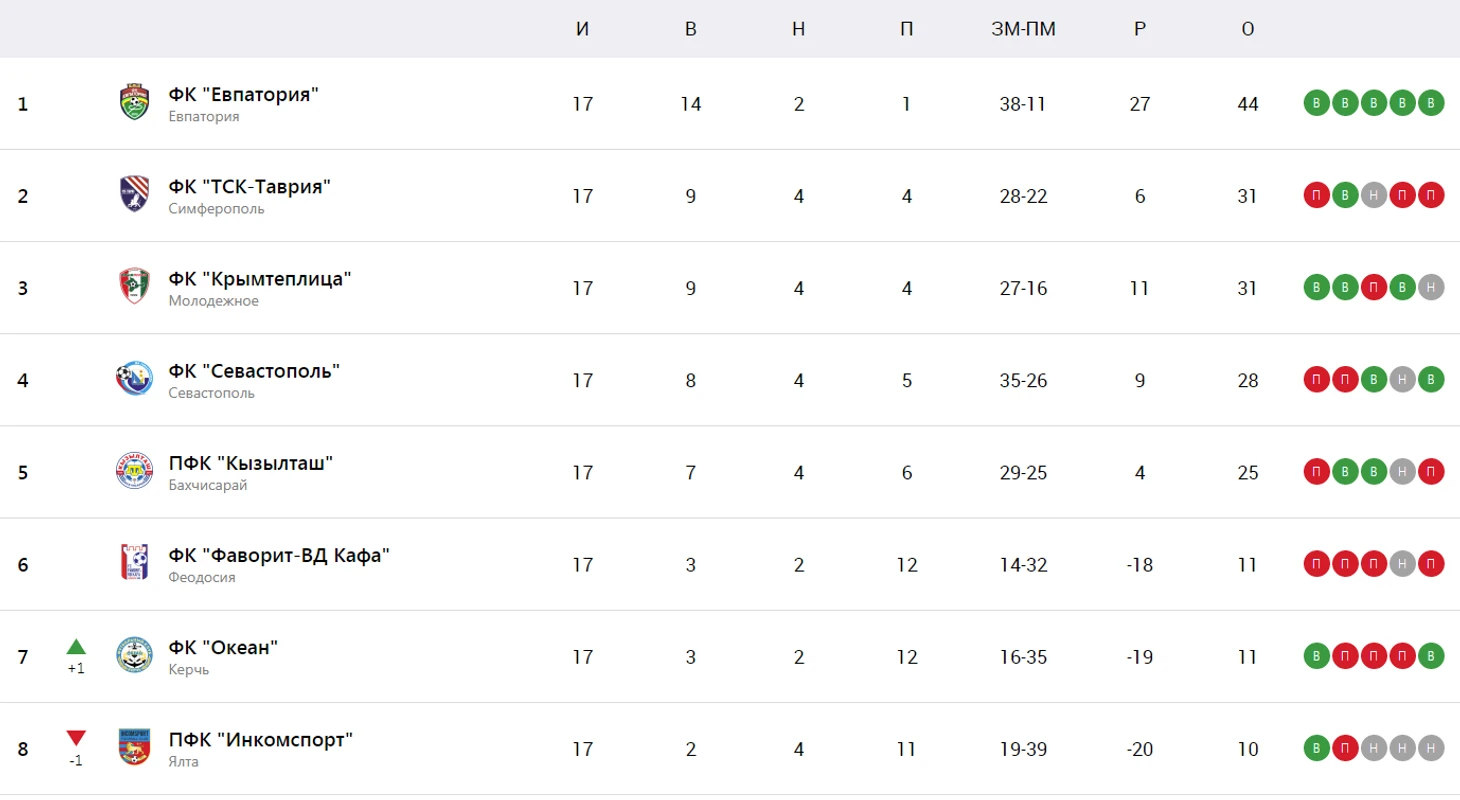This screenshot has width=1460, height=800.
Task: Open the ФК "Севастополь" team page
Action: [254, 371]
